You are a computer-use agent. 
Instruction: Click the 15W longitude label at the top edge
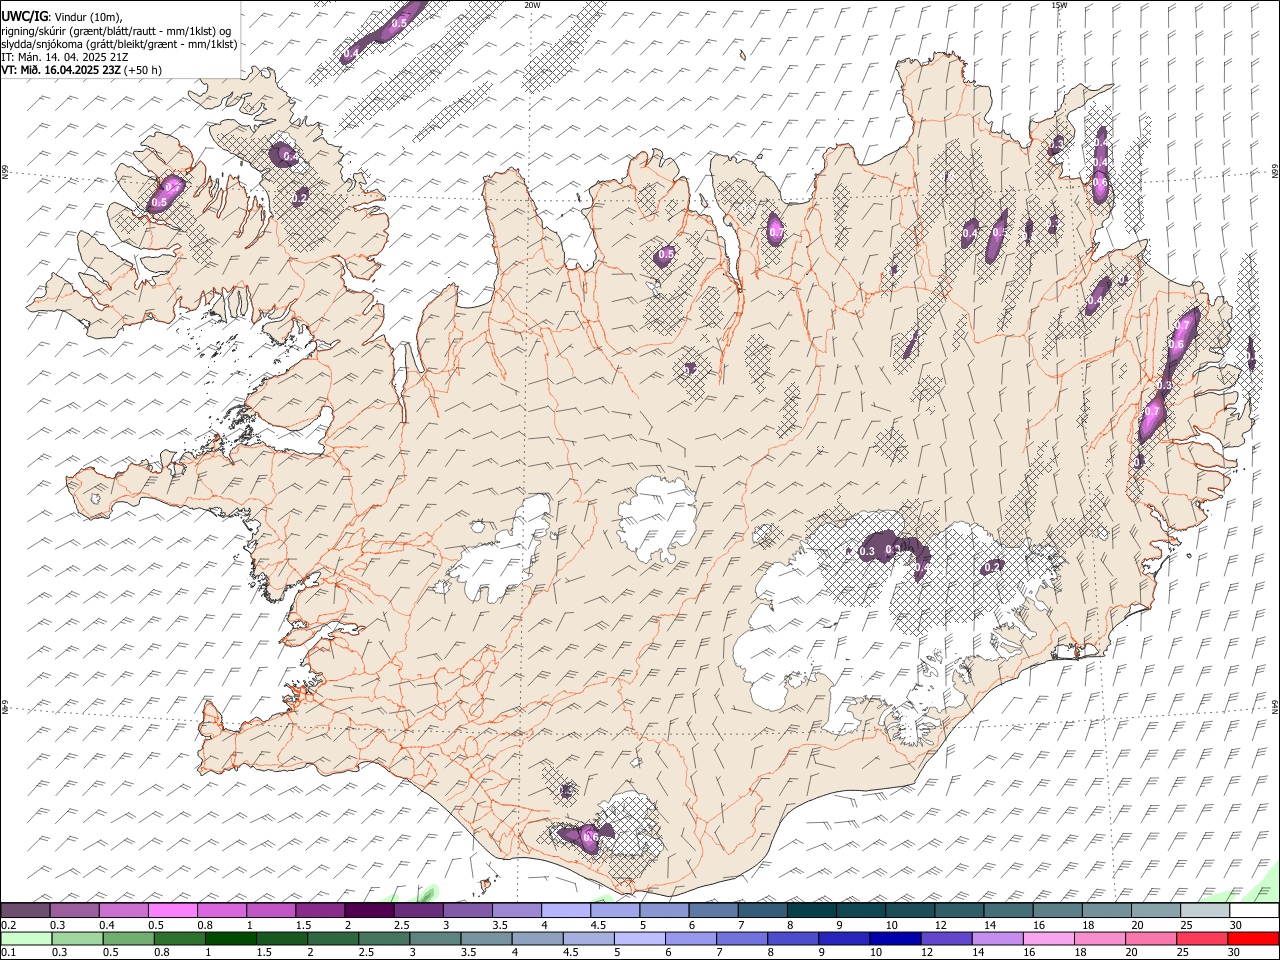coord(1059,5)
